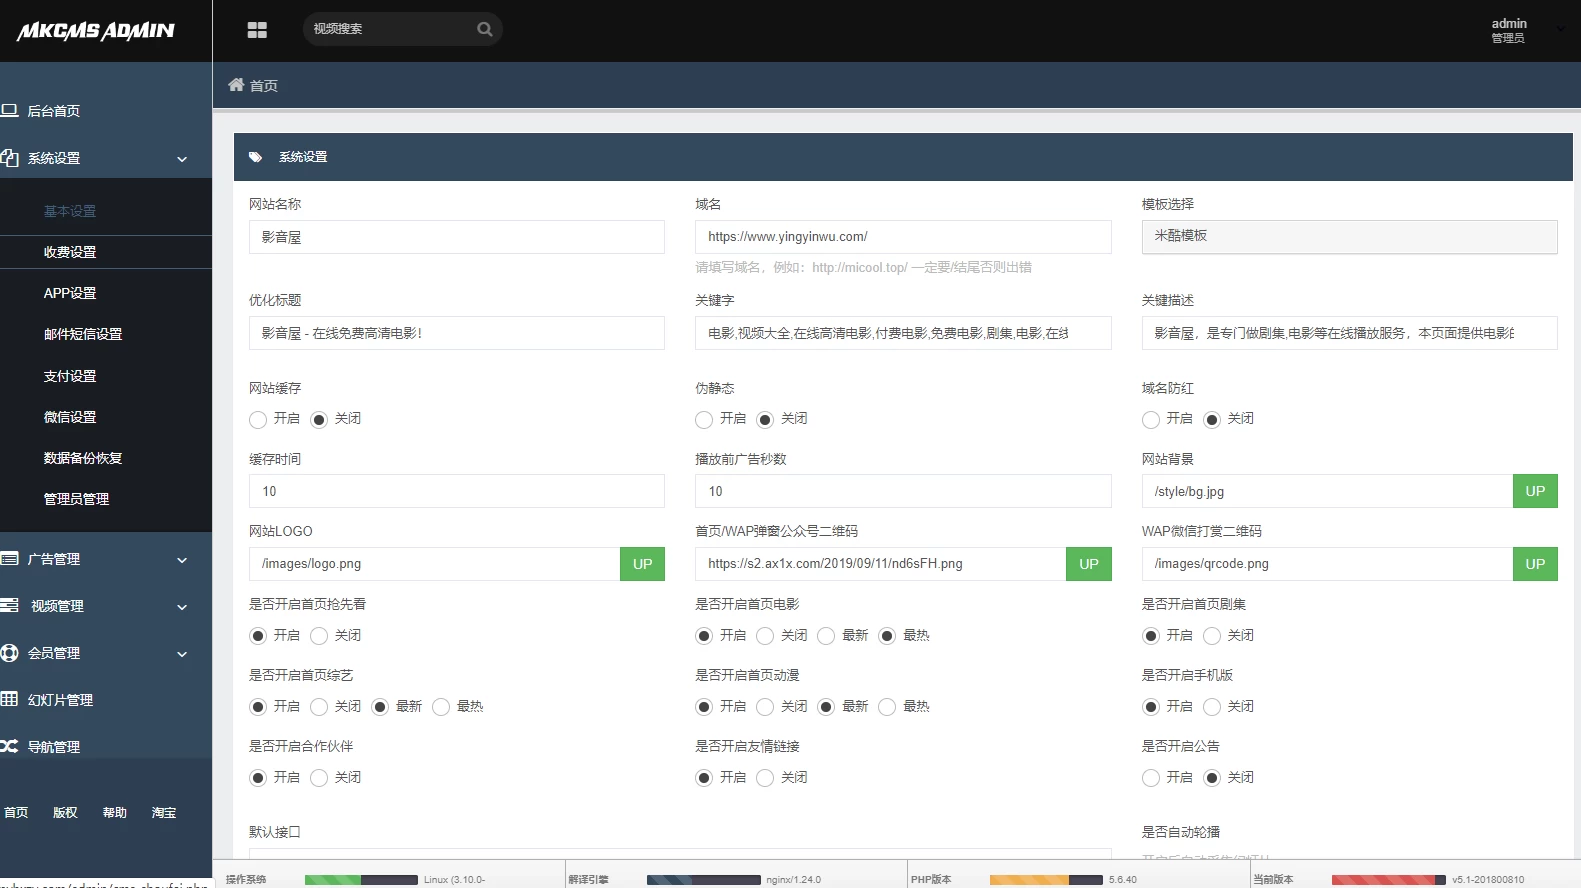
Task: Turn on 伪静态 with the 开启 radio
Action: 704,419
